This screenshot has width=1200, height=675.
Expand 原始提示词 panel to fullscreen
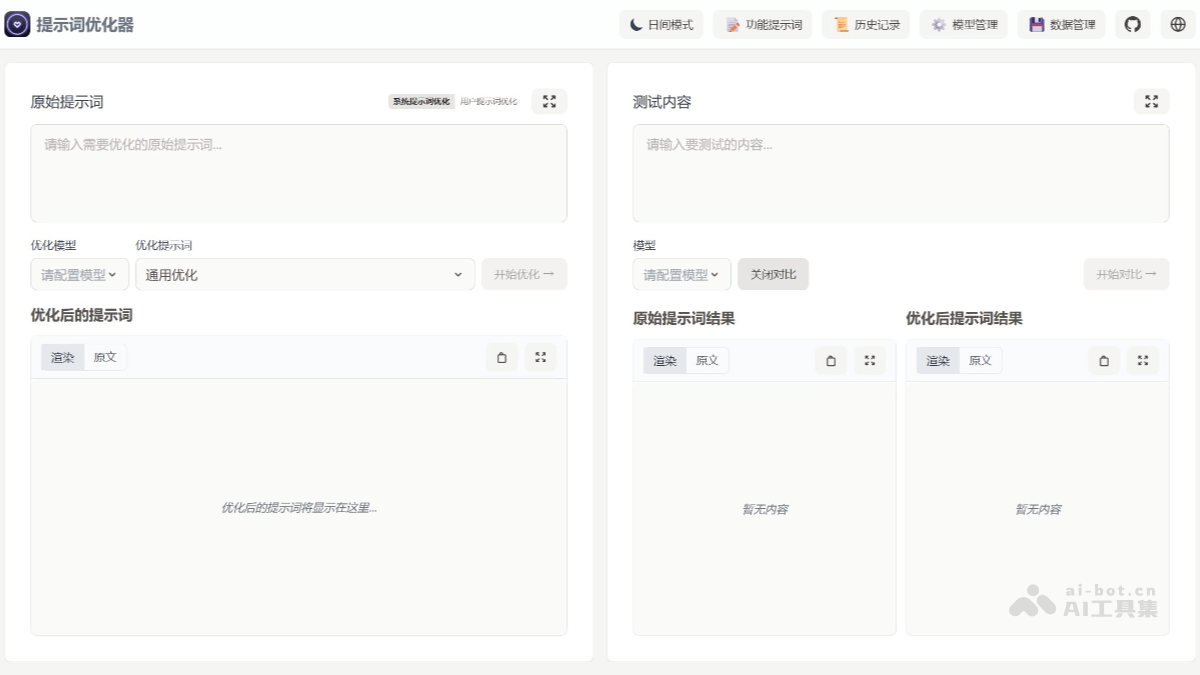pos(548,101)
